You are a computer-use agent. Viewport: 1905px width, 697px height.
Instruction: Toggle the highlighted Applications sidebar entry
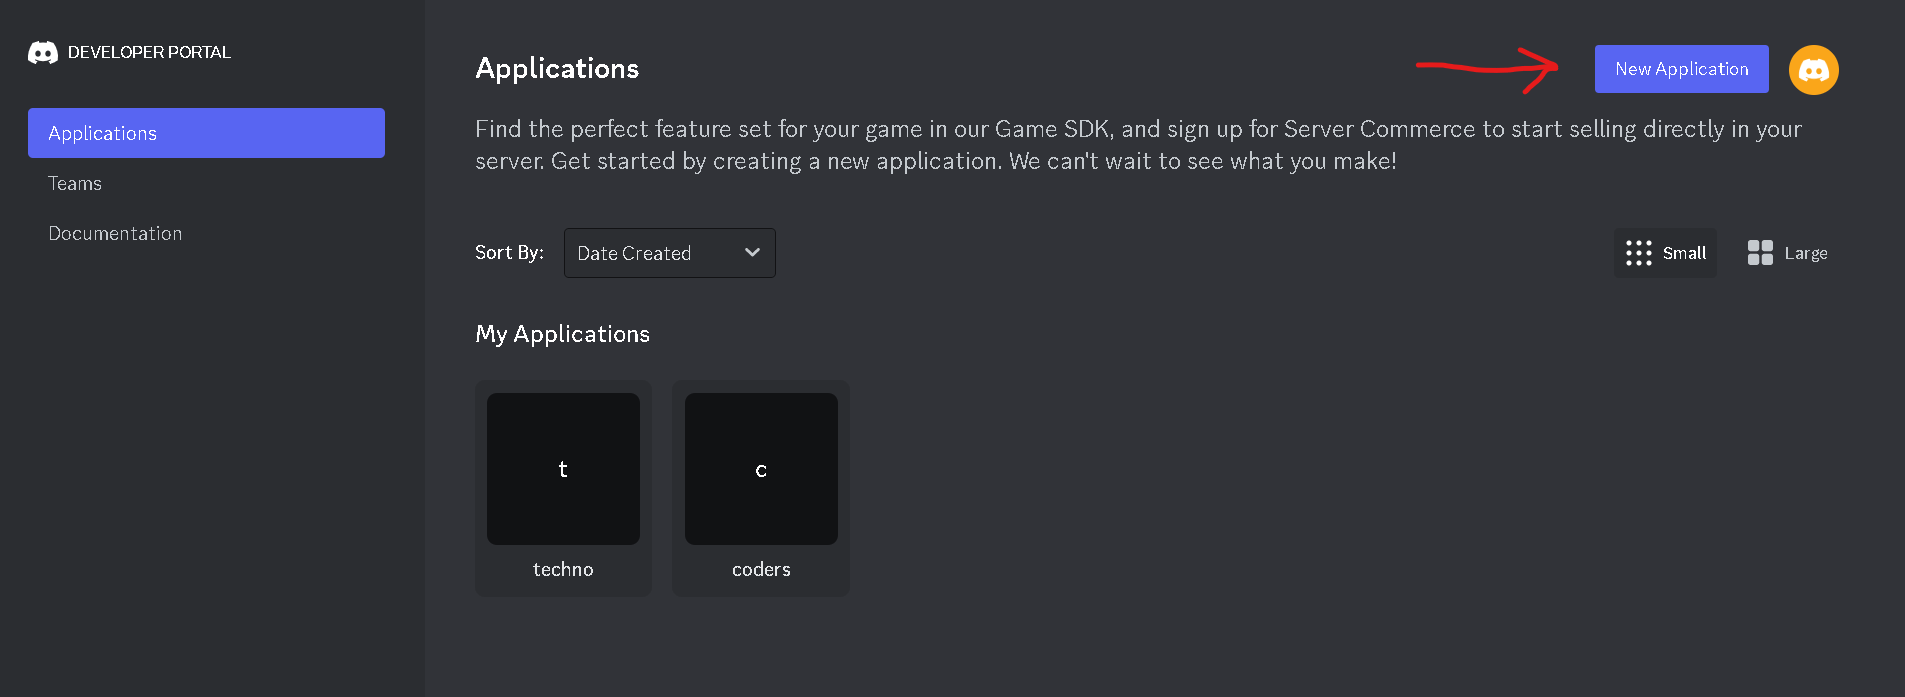[x=206, y=132]
